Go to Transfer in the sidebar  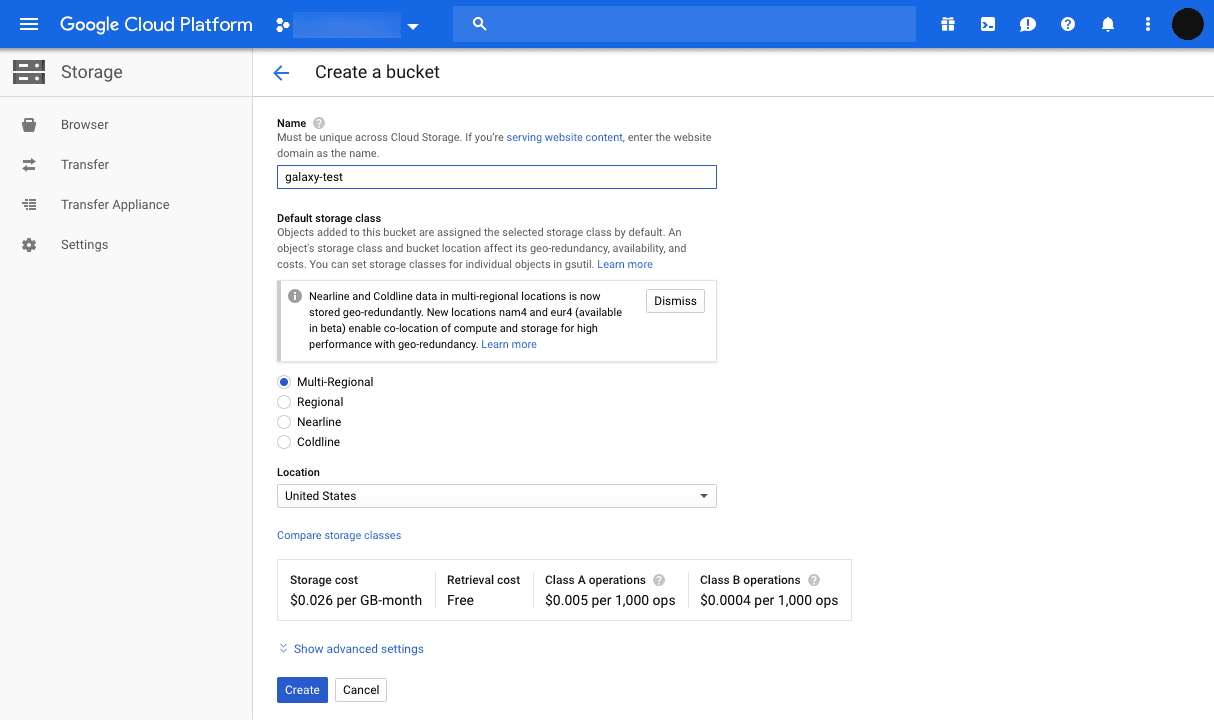coord(85,164)
